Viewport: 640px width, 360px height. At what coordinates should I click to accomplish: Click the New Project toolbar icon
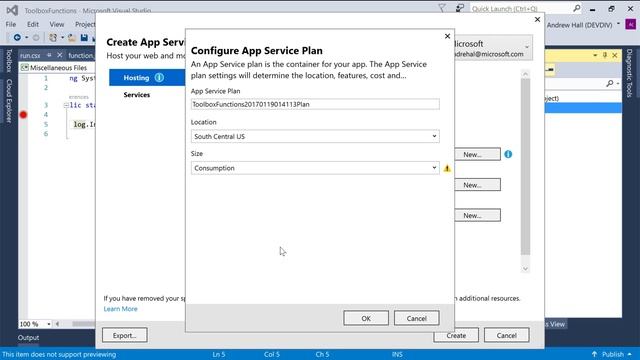tap(53, 38)
